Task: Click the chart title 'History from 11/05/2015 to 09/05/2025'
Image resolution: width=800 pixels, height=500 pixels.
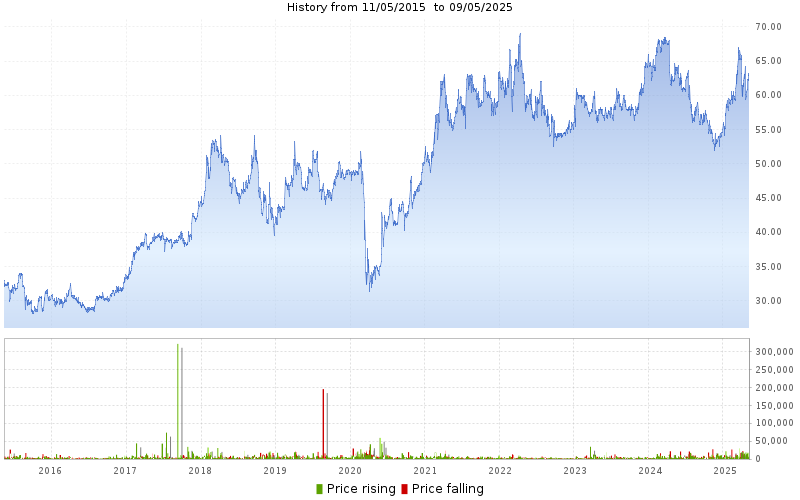Action: [399, 7]
